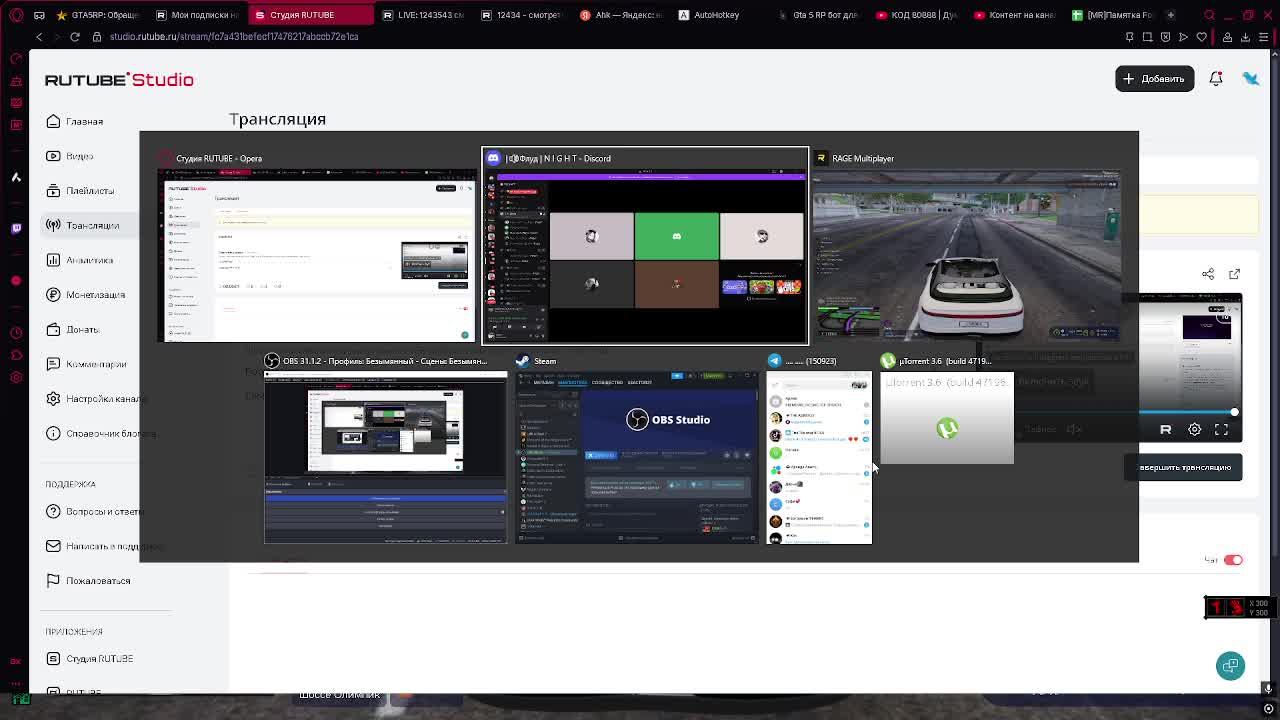The image size is (1280, 720).
Task: Switch to Telegram window thumbnail
Action: (x=819, y=449)
